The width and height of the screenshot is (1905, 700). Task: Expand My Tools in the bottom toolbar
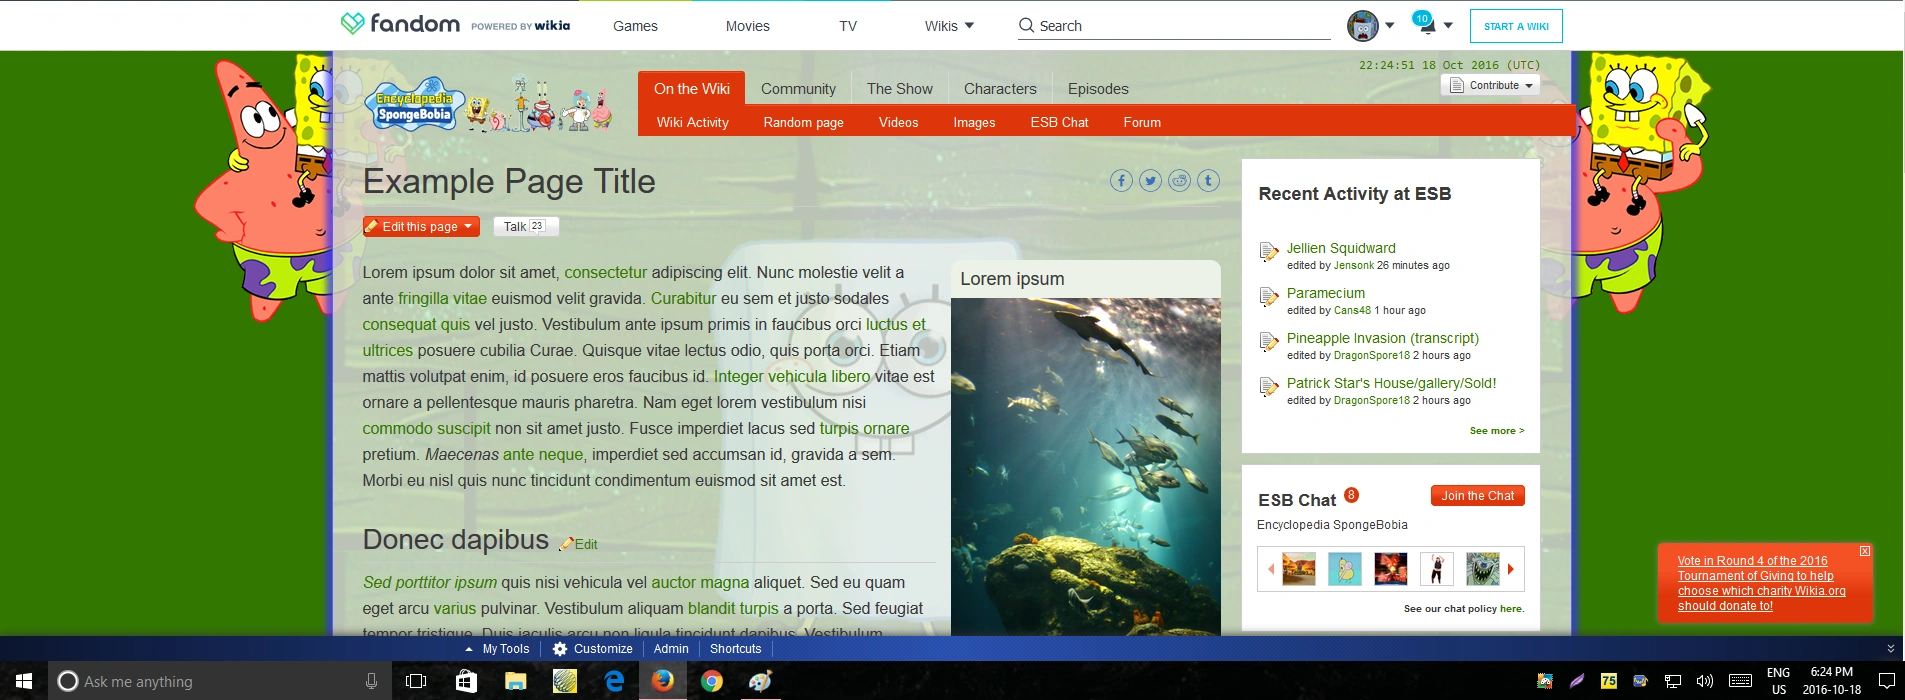click(497, 649)
